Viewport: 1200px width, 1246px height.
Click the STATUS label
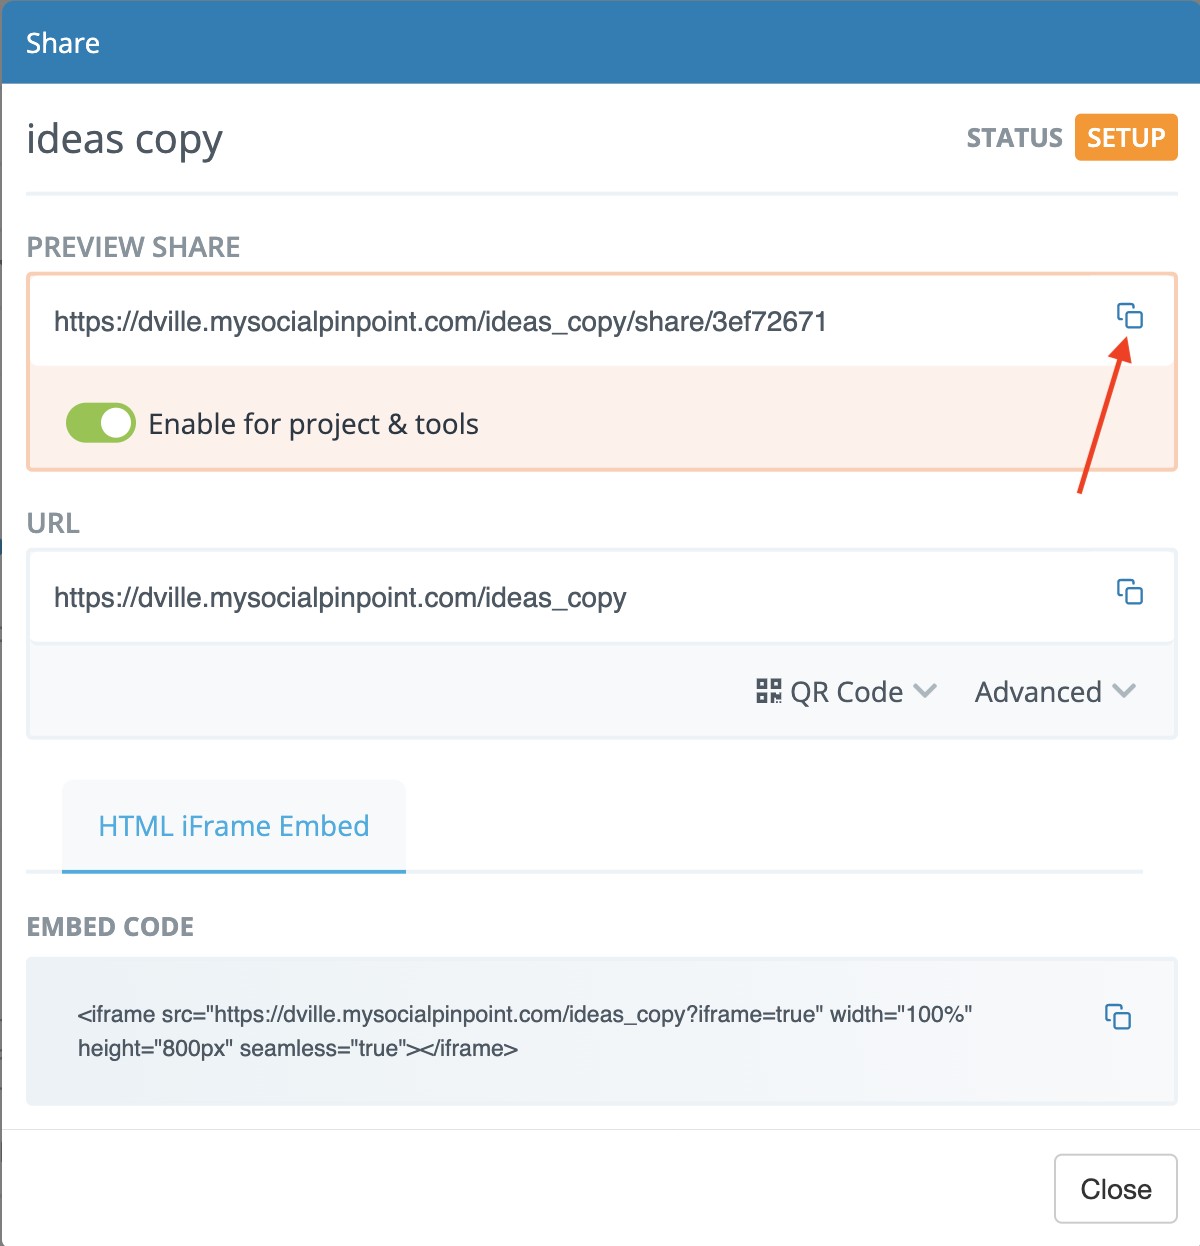1014,138
